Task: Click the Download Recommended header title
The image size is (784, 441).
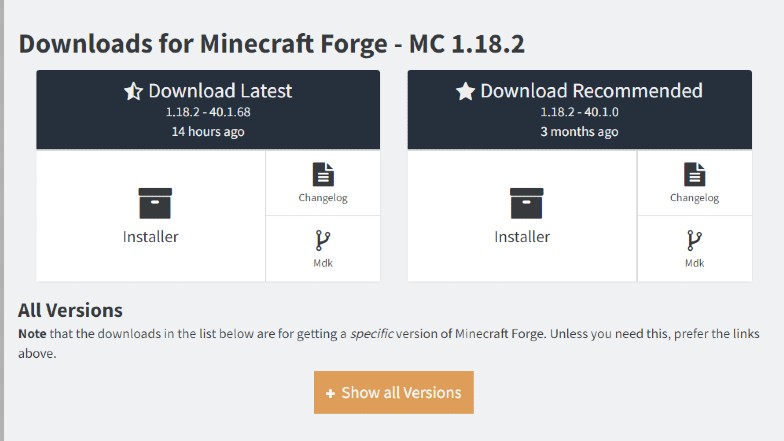Action: (592, 91)
